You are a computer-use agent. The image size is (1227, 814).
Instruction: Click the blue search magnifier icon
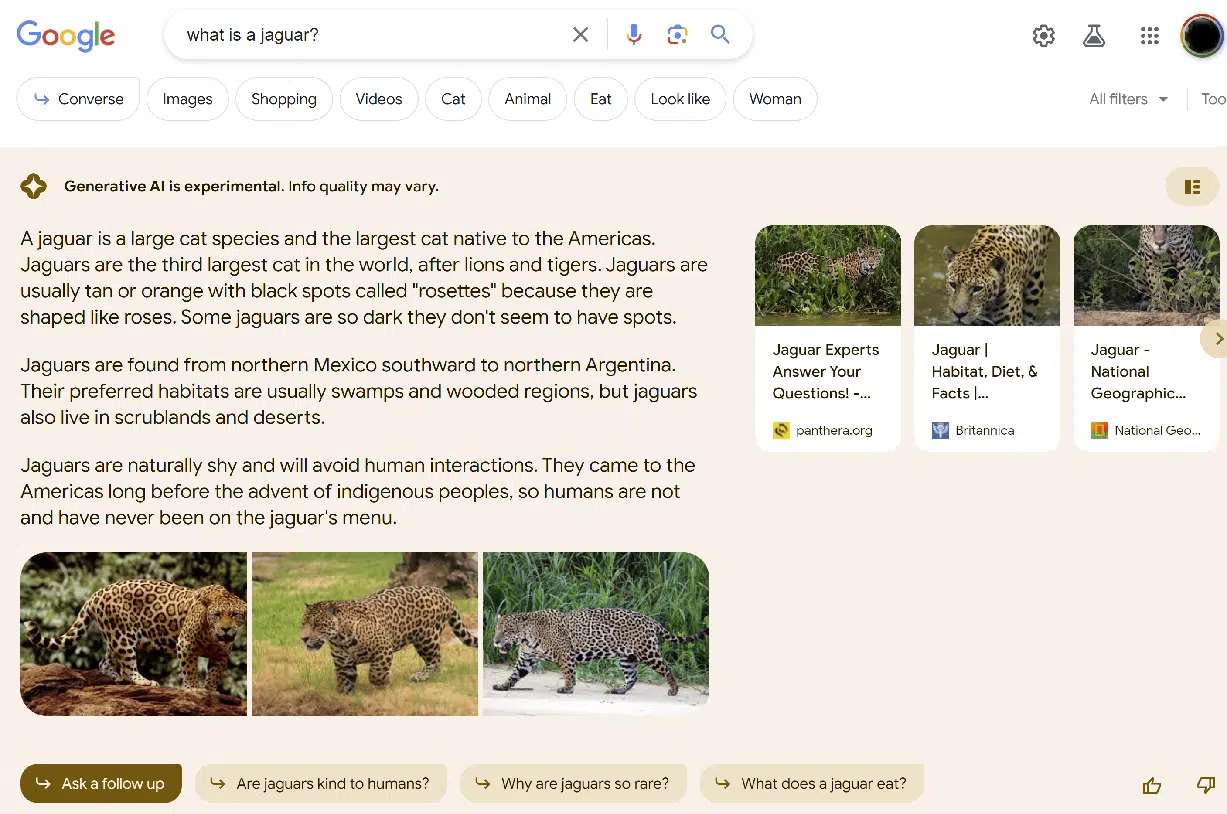(x=720, y=35)
